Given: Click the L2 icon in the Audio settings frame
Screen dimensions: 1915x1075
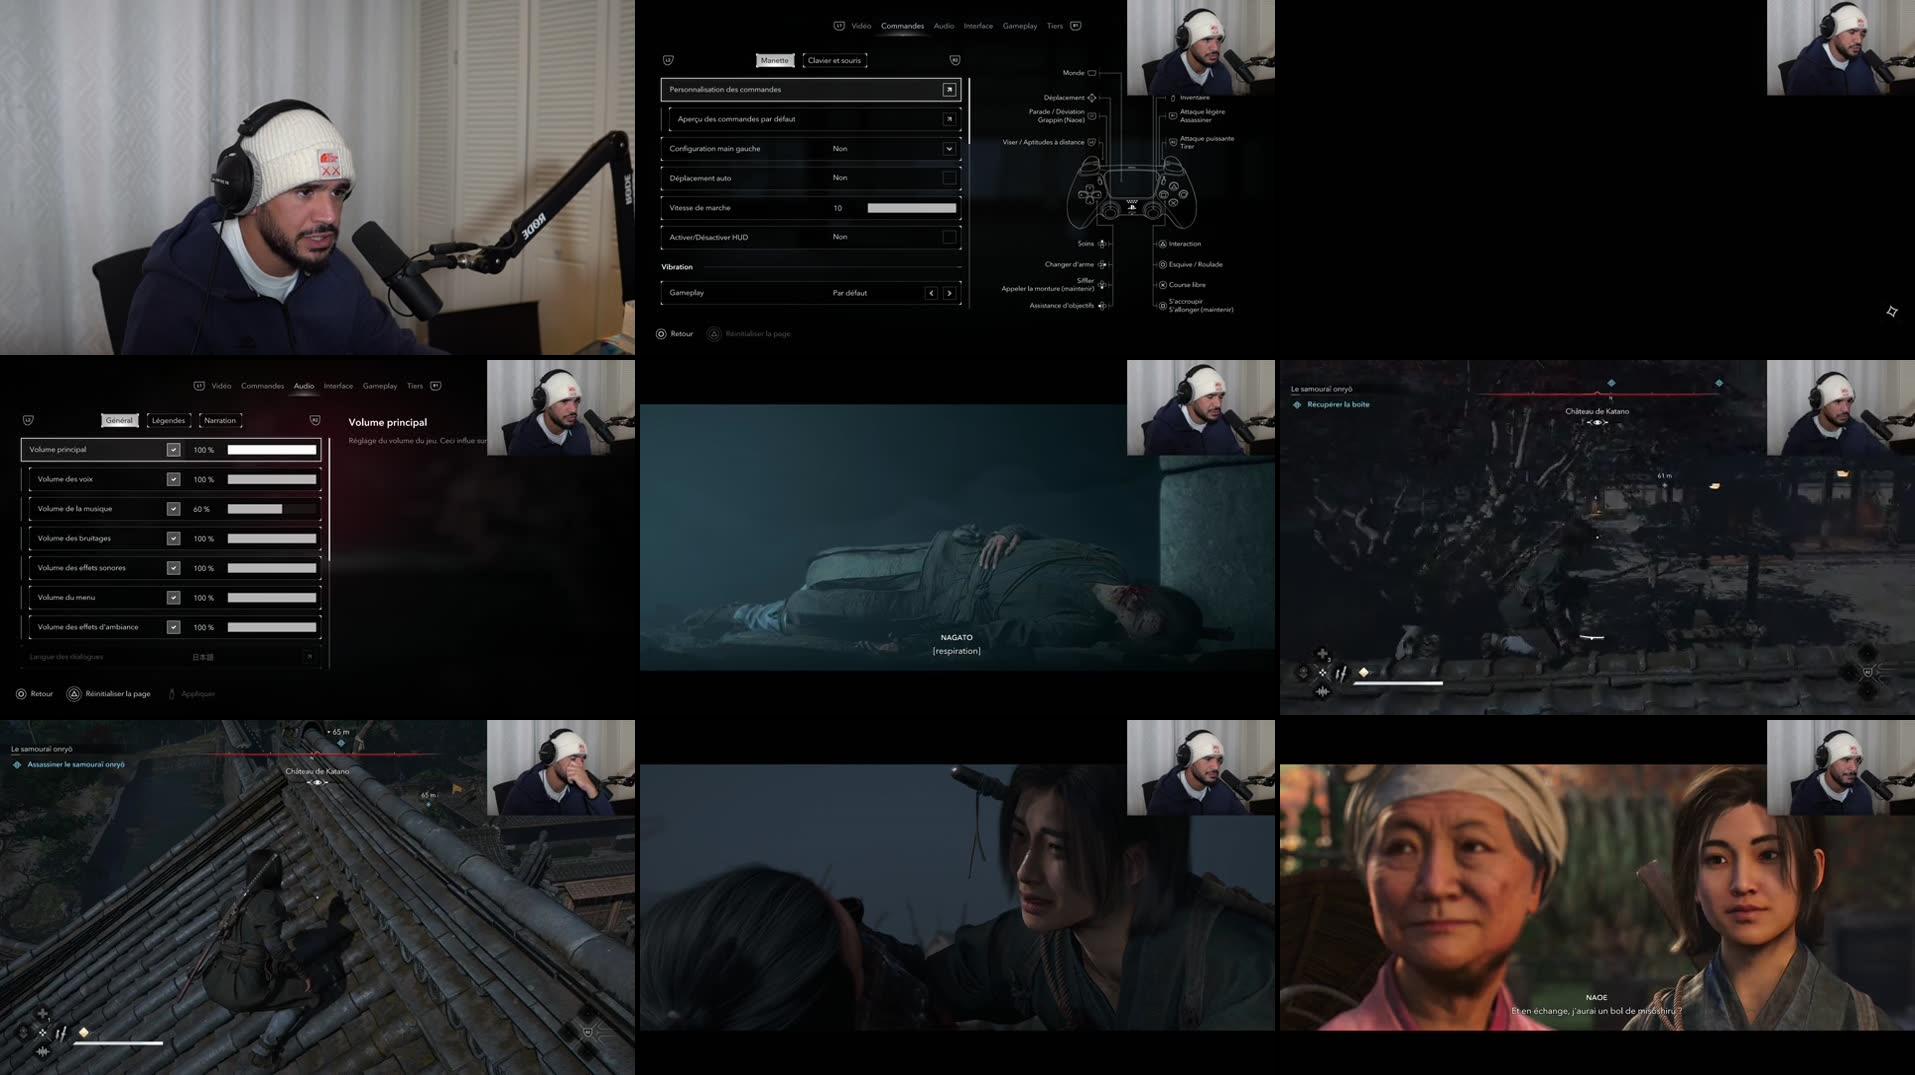Looking at the screenshot, I should pyautogui.click(x=28, y=420).
